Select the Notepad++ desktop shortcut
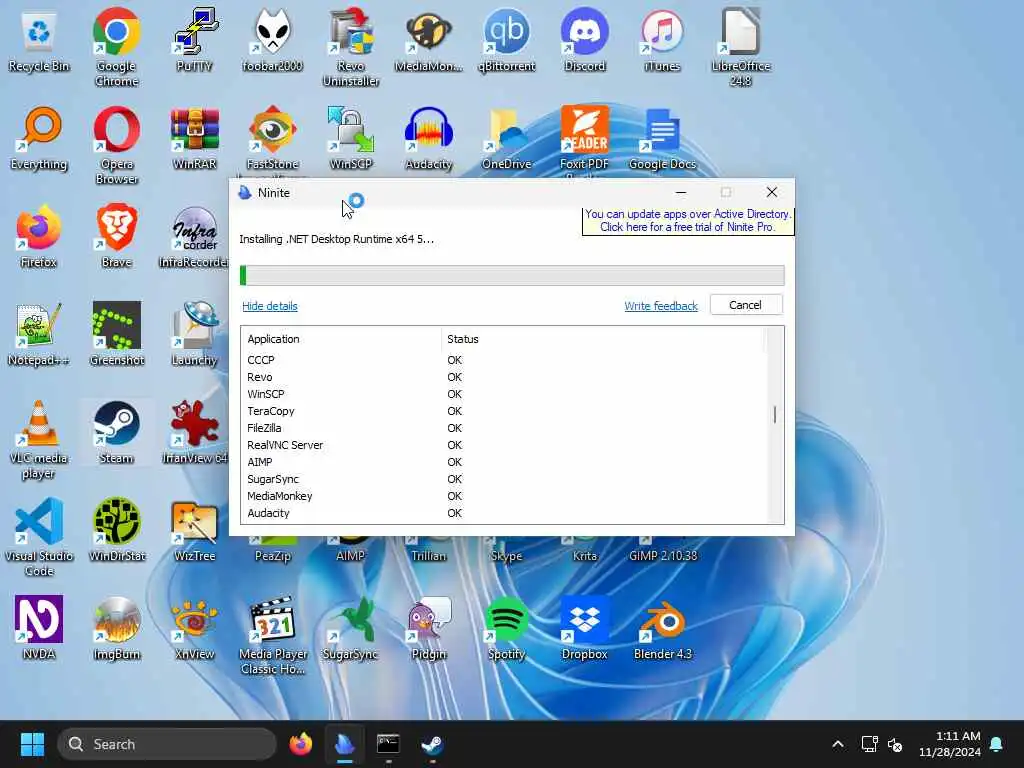This screenshot has height=768, width=1024. (x=39, y=334)
